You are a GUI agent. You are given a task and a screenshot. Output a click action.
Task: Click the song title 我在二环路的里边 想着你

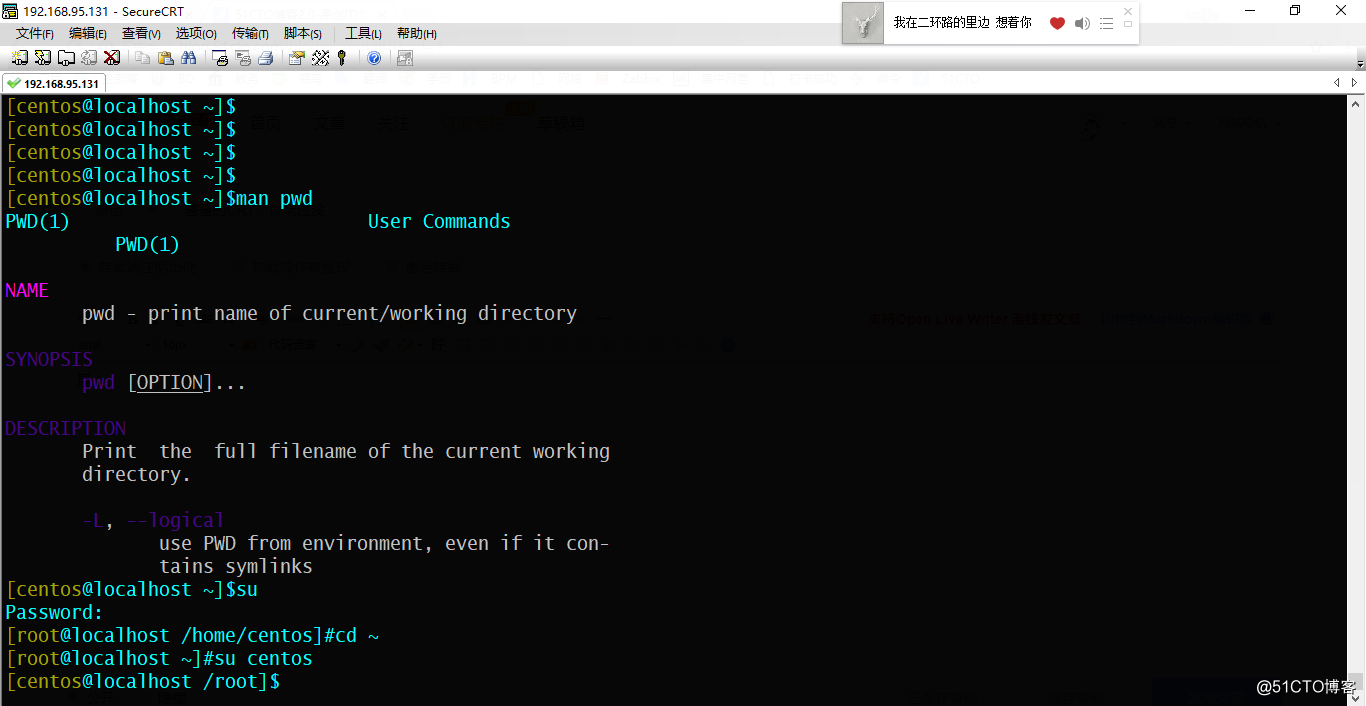tap(962, 22)
